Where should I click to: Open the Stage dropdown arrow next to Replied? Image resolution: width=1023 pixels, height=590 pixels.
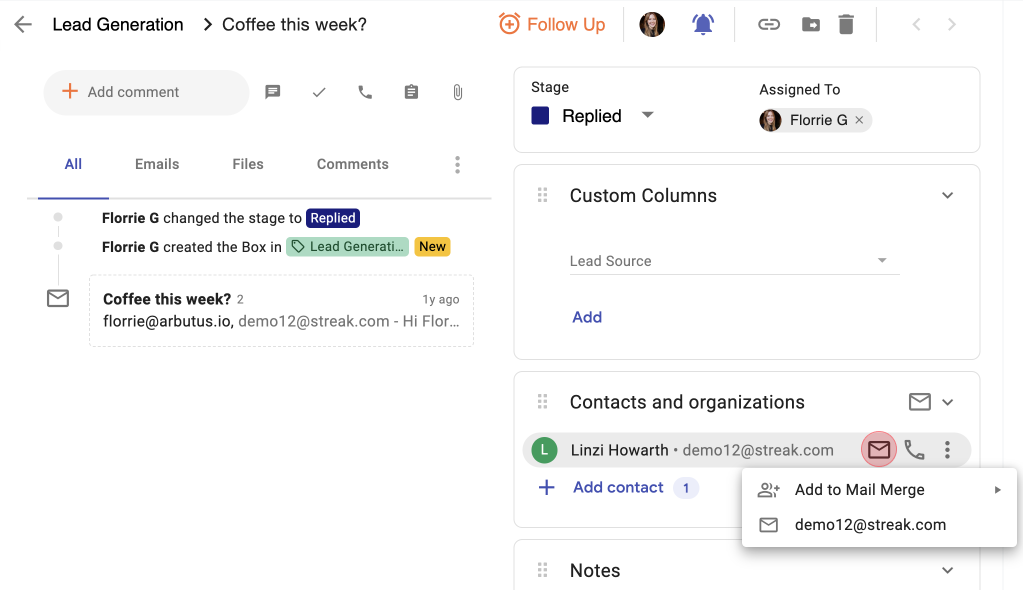pos(647,115)
